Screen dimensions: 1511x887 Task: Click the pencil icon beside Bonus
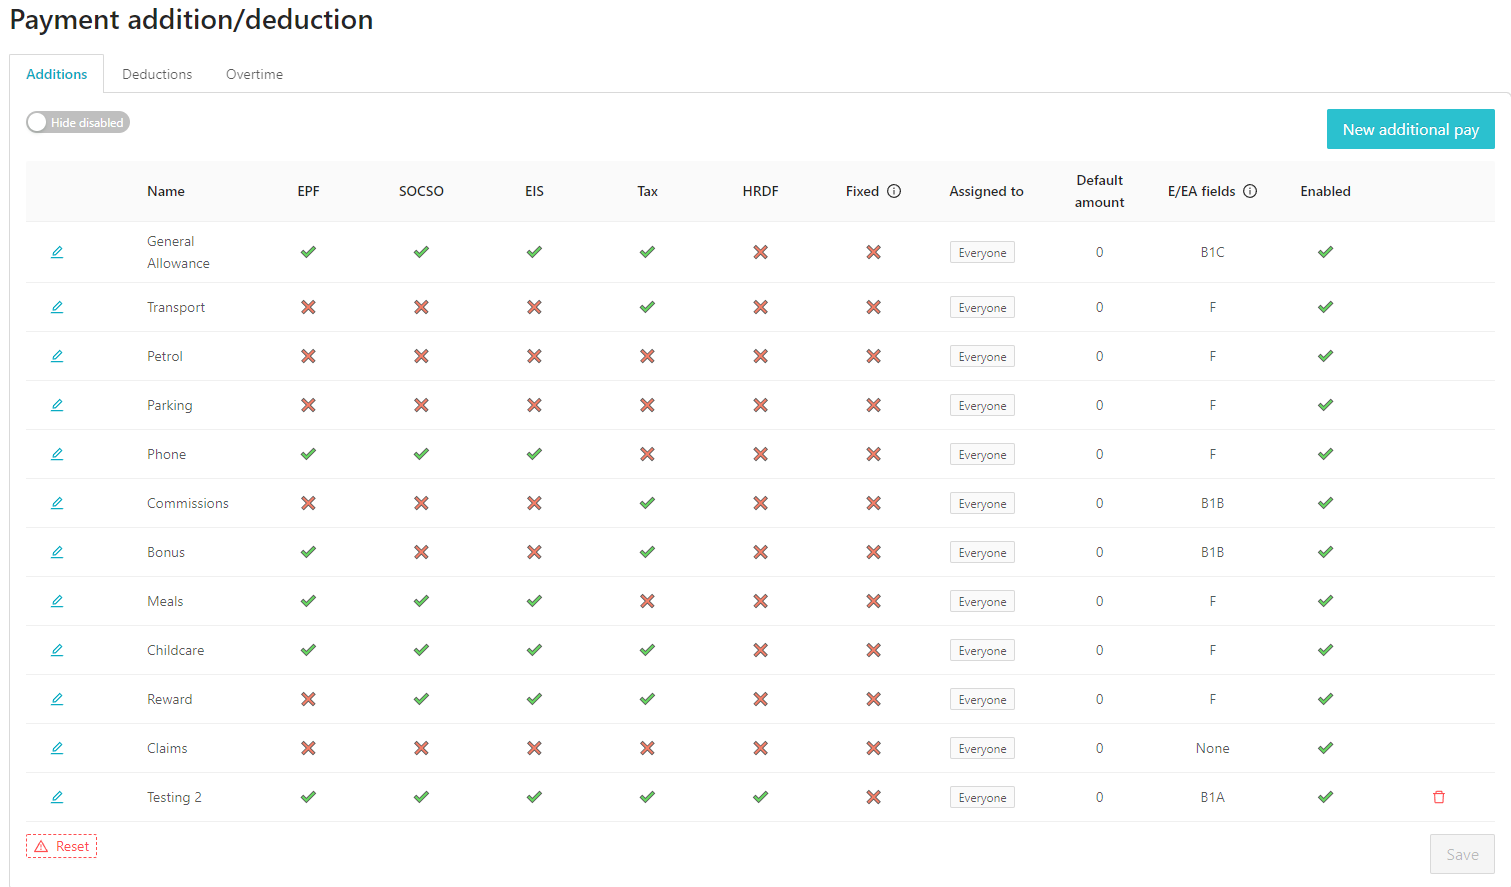tap(57, 552)
